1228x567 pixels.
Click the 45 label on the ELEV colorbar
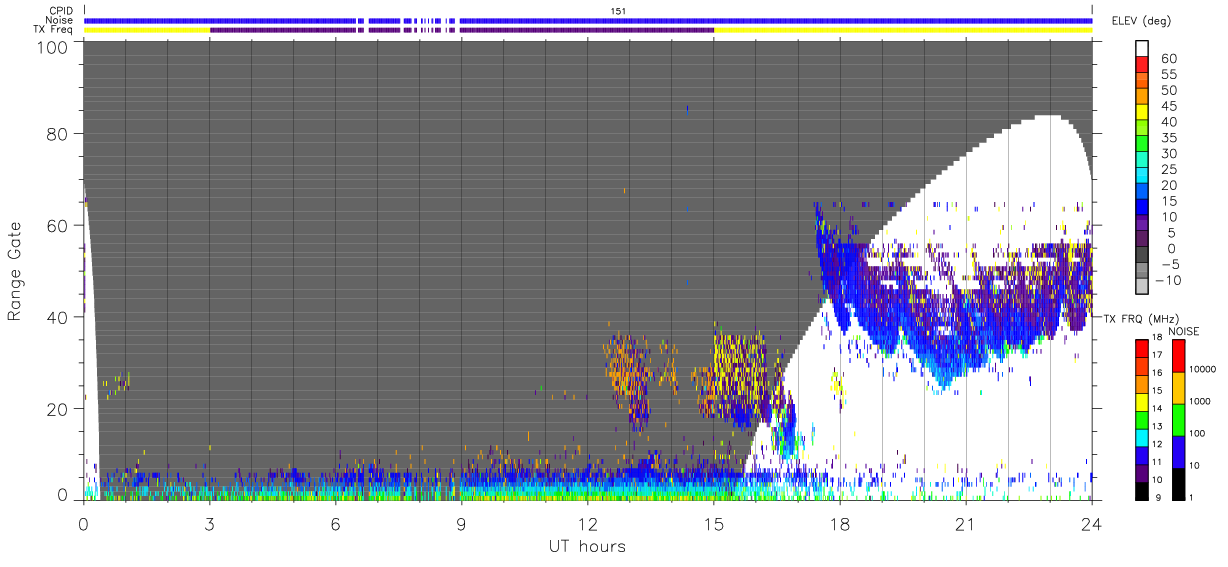point(1168,106)
